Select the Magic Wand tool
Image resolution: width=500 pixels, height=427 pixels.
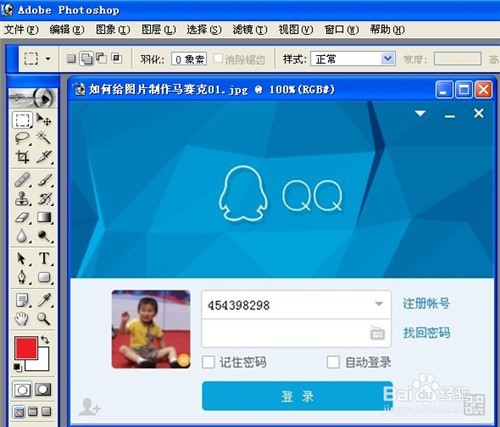(x=44, y=138)
